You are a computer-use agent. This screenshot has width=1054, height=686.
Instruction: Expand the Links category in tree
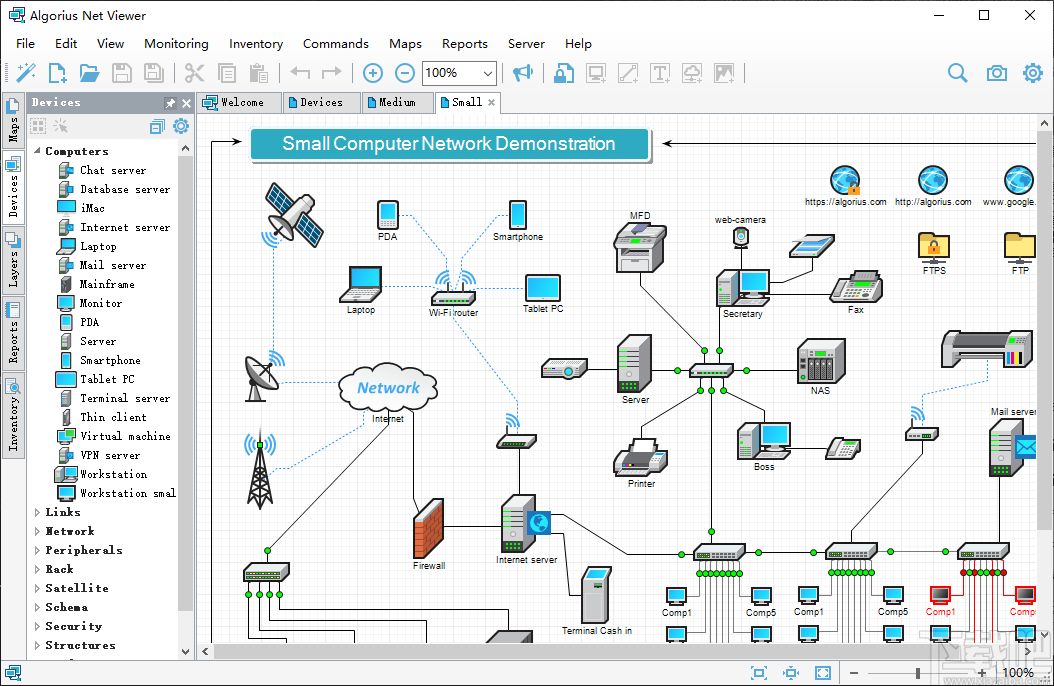(x=38, y=512)
